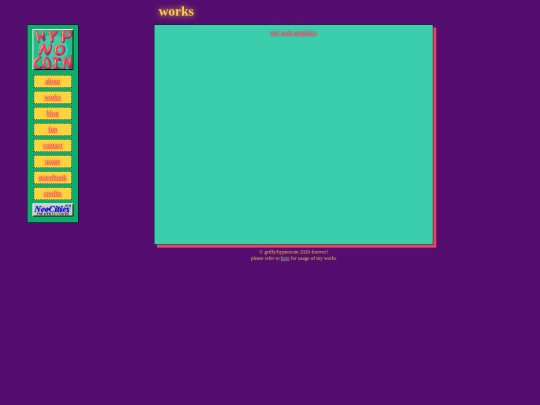This screenshot has height=405, width=540.
Task: Open the about page link
Action: coord(53,82)
